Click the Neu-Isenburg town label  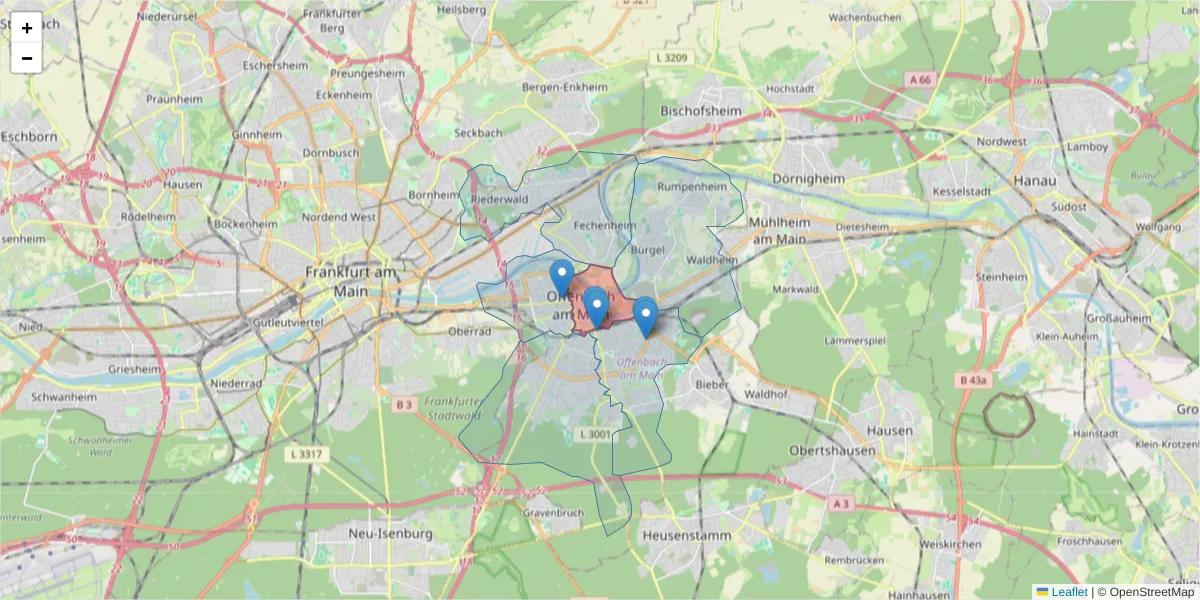coord(391,534)
